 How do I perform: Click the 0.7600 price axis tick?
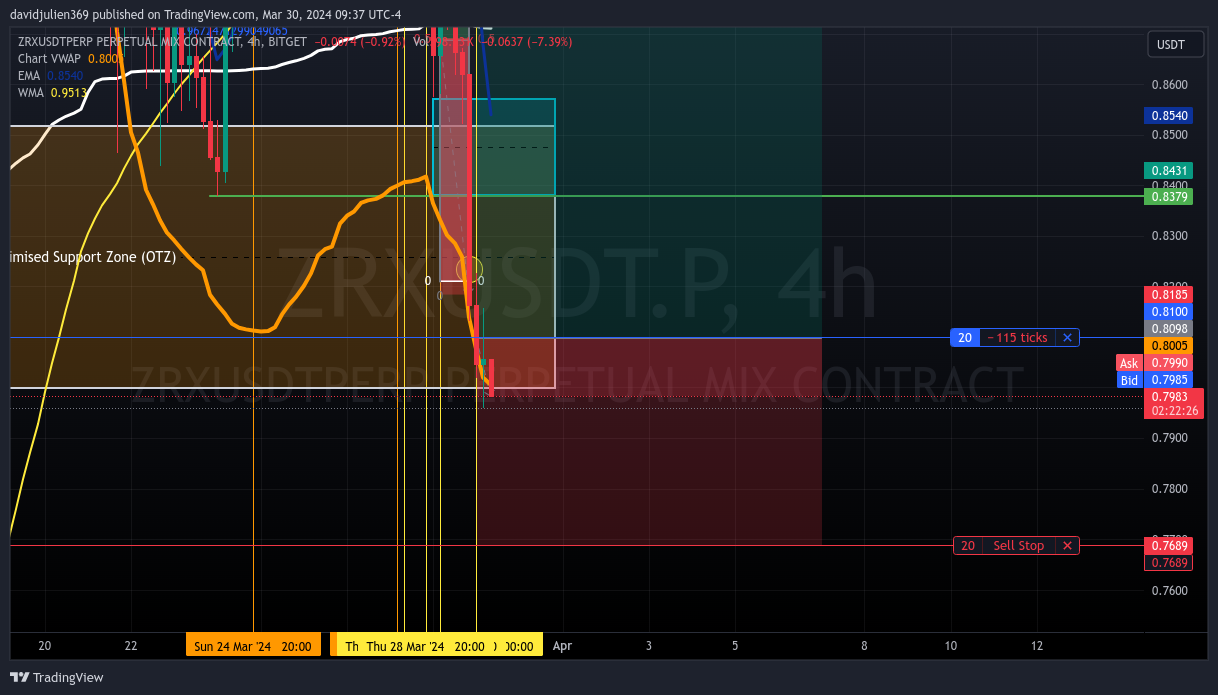(1170, 590)
